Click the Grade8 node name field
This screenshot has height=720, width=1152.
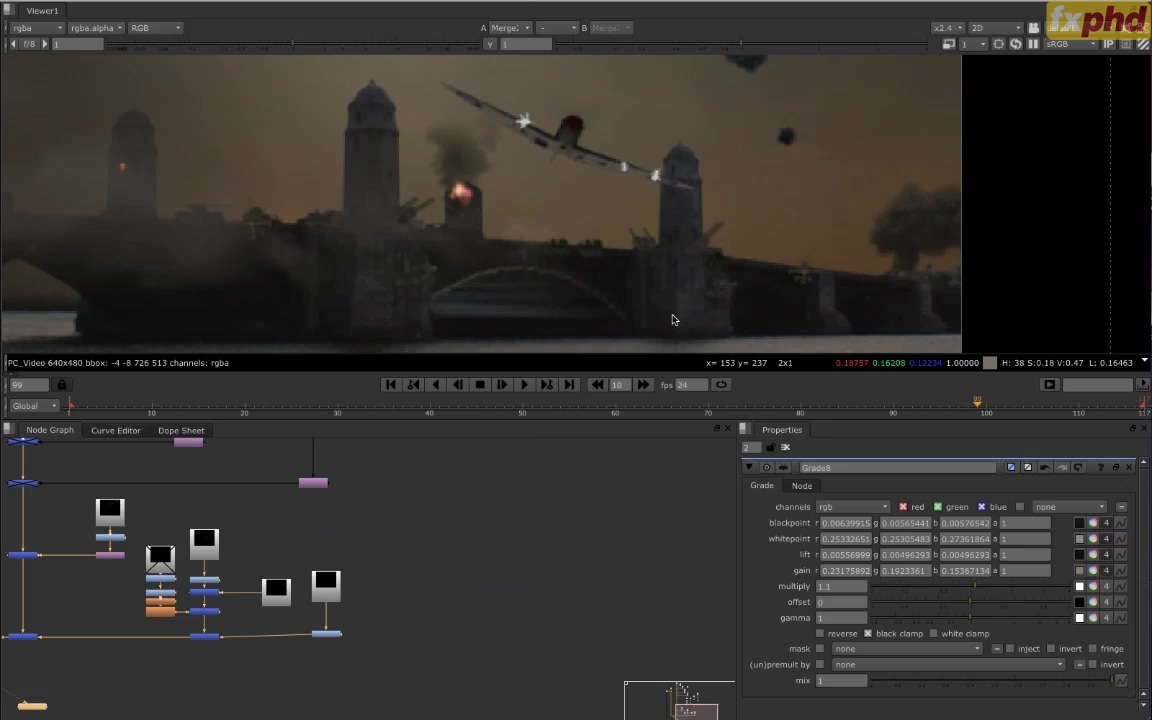(x=898, y=467)
